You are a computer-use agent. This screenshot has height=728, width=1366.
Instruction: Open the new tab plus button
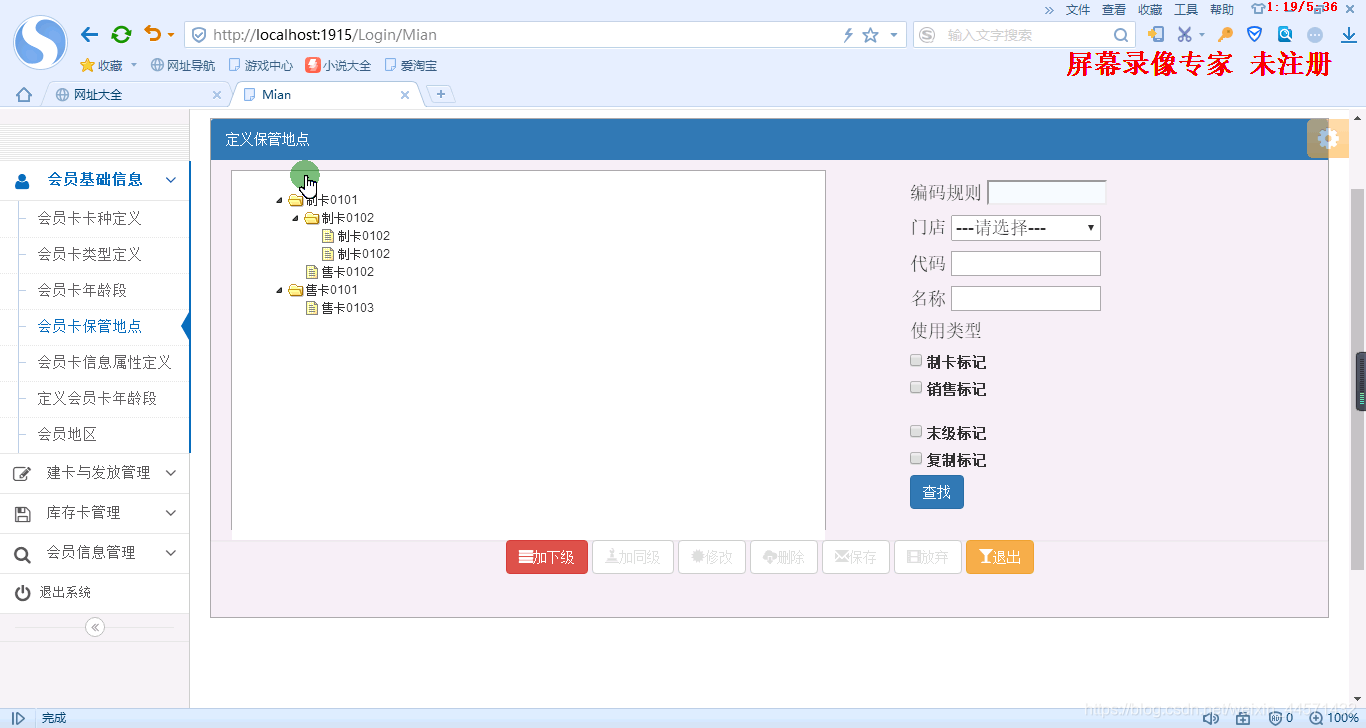441,94
